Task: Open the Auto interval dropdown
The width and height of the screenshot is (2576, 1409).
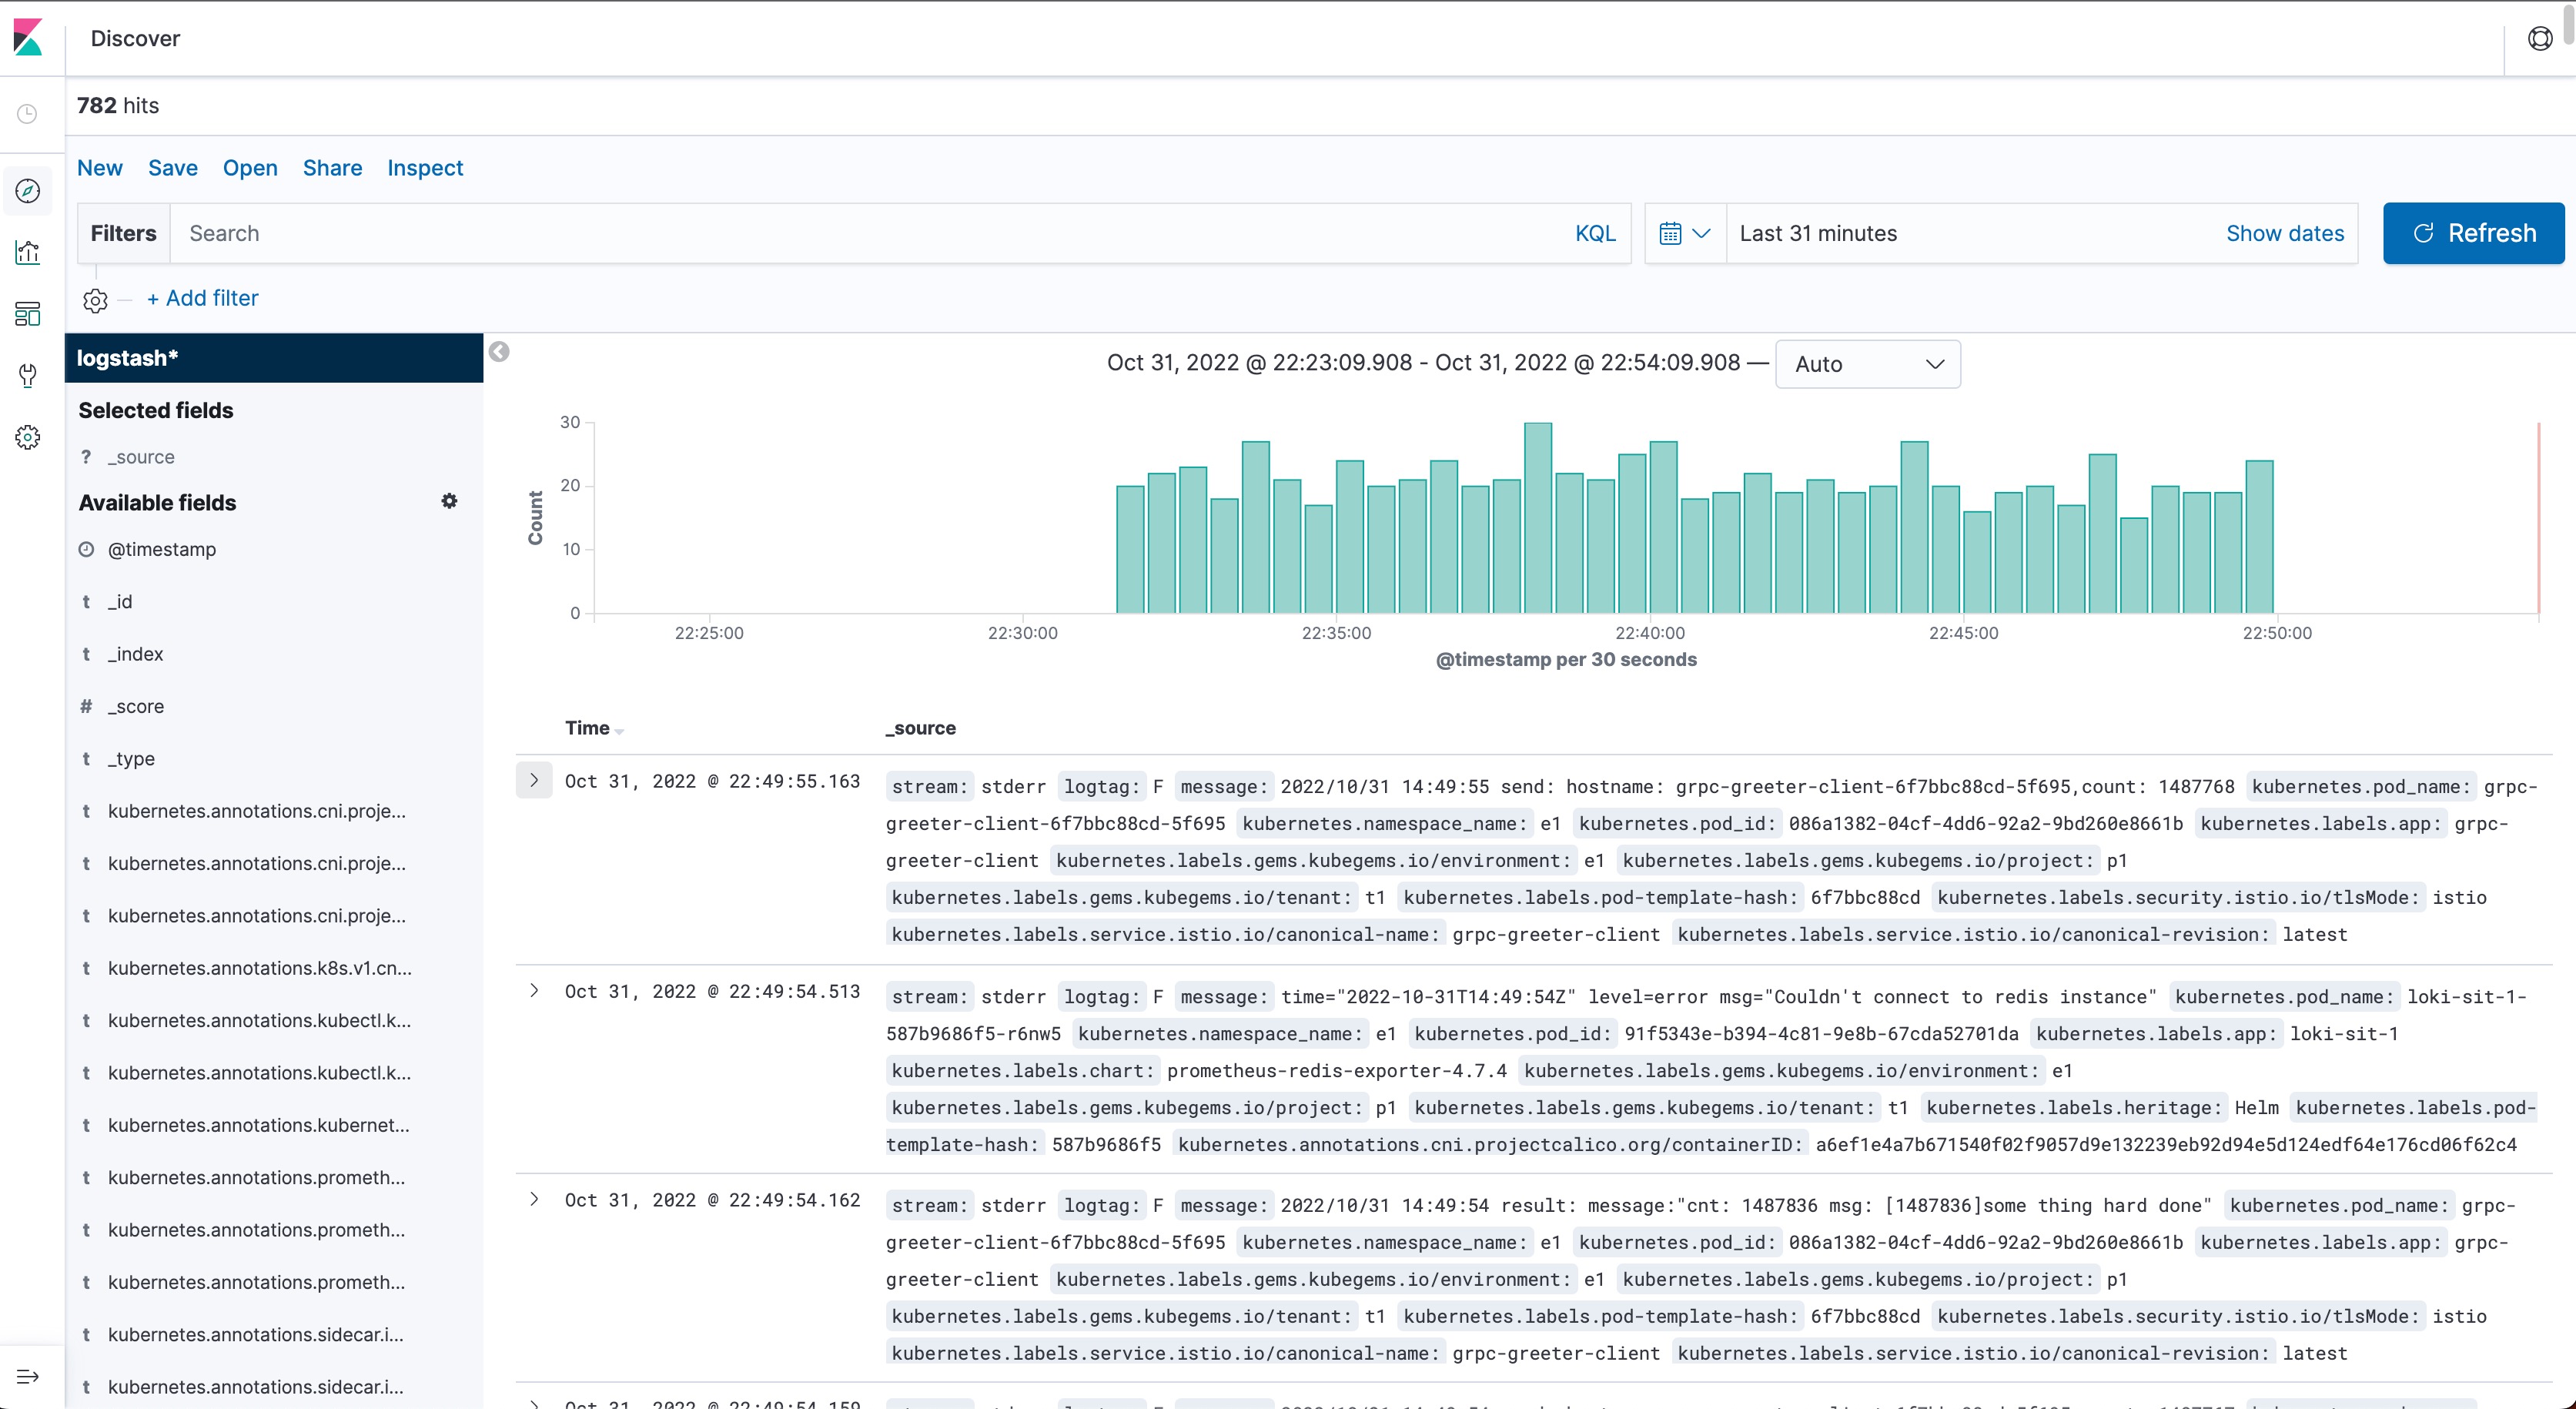Action: click(1867, 364)
